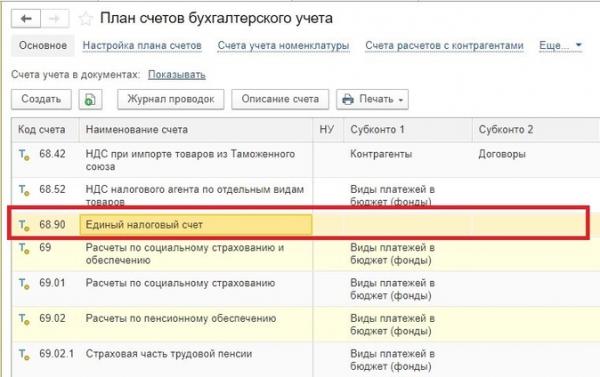Image resolution: width=600 pixels, height=377 pixels.
Task: Open Счета учета номенклатуры link
Action: [x=283, y=46]
